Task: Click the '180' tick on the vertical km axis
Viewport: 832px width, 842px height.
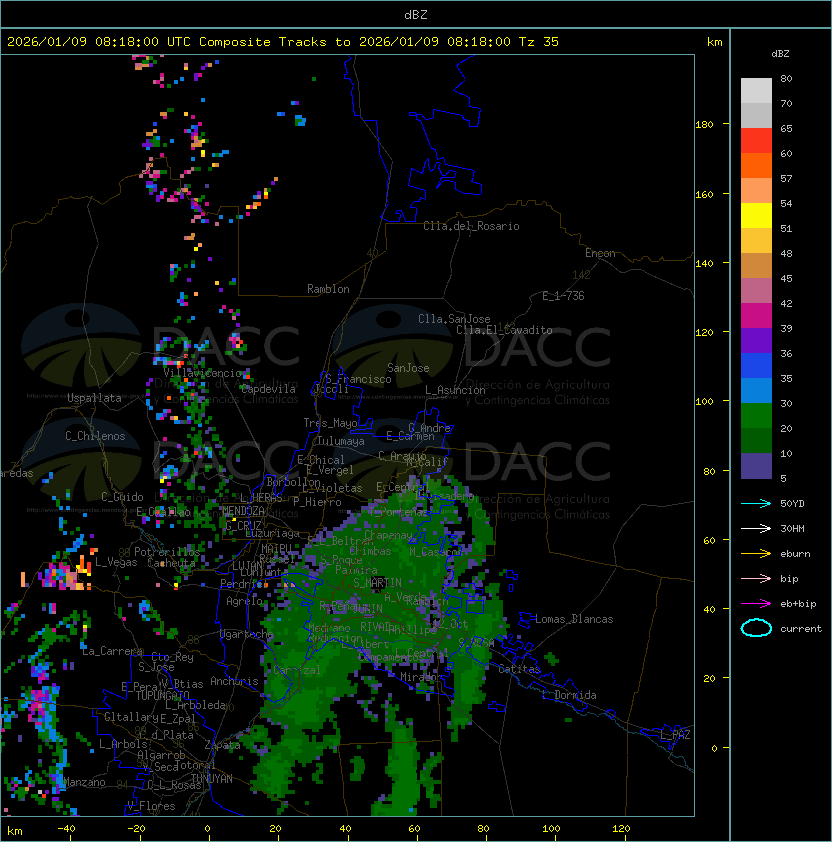Action: pos(704,125)
